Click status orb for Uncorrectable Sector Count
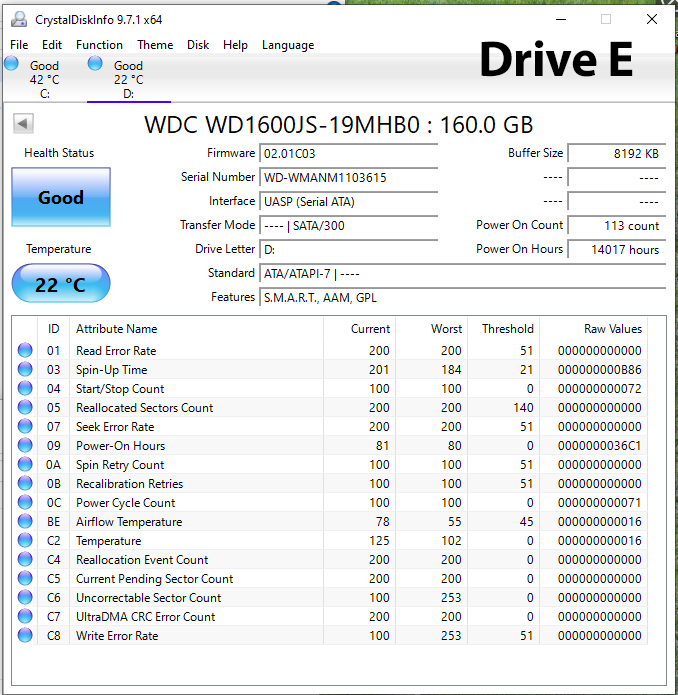Viewport: 678px width, 695px height. coord(25,597)
